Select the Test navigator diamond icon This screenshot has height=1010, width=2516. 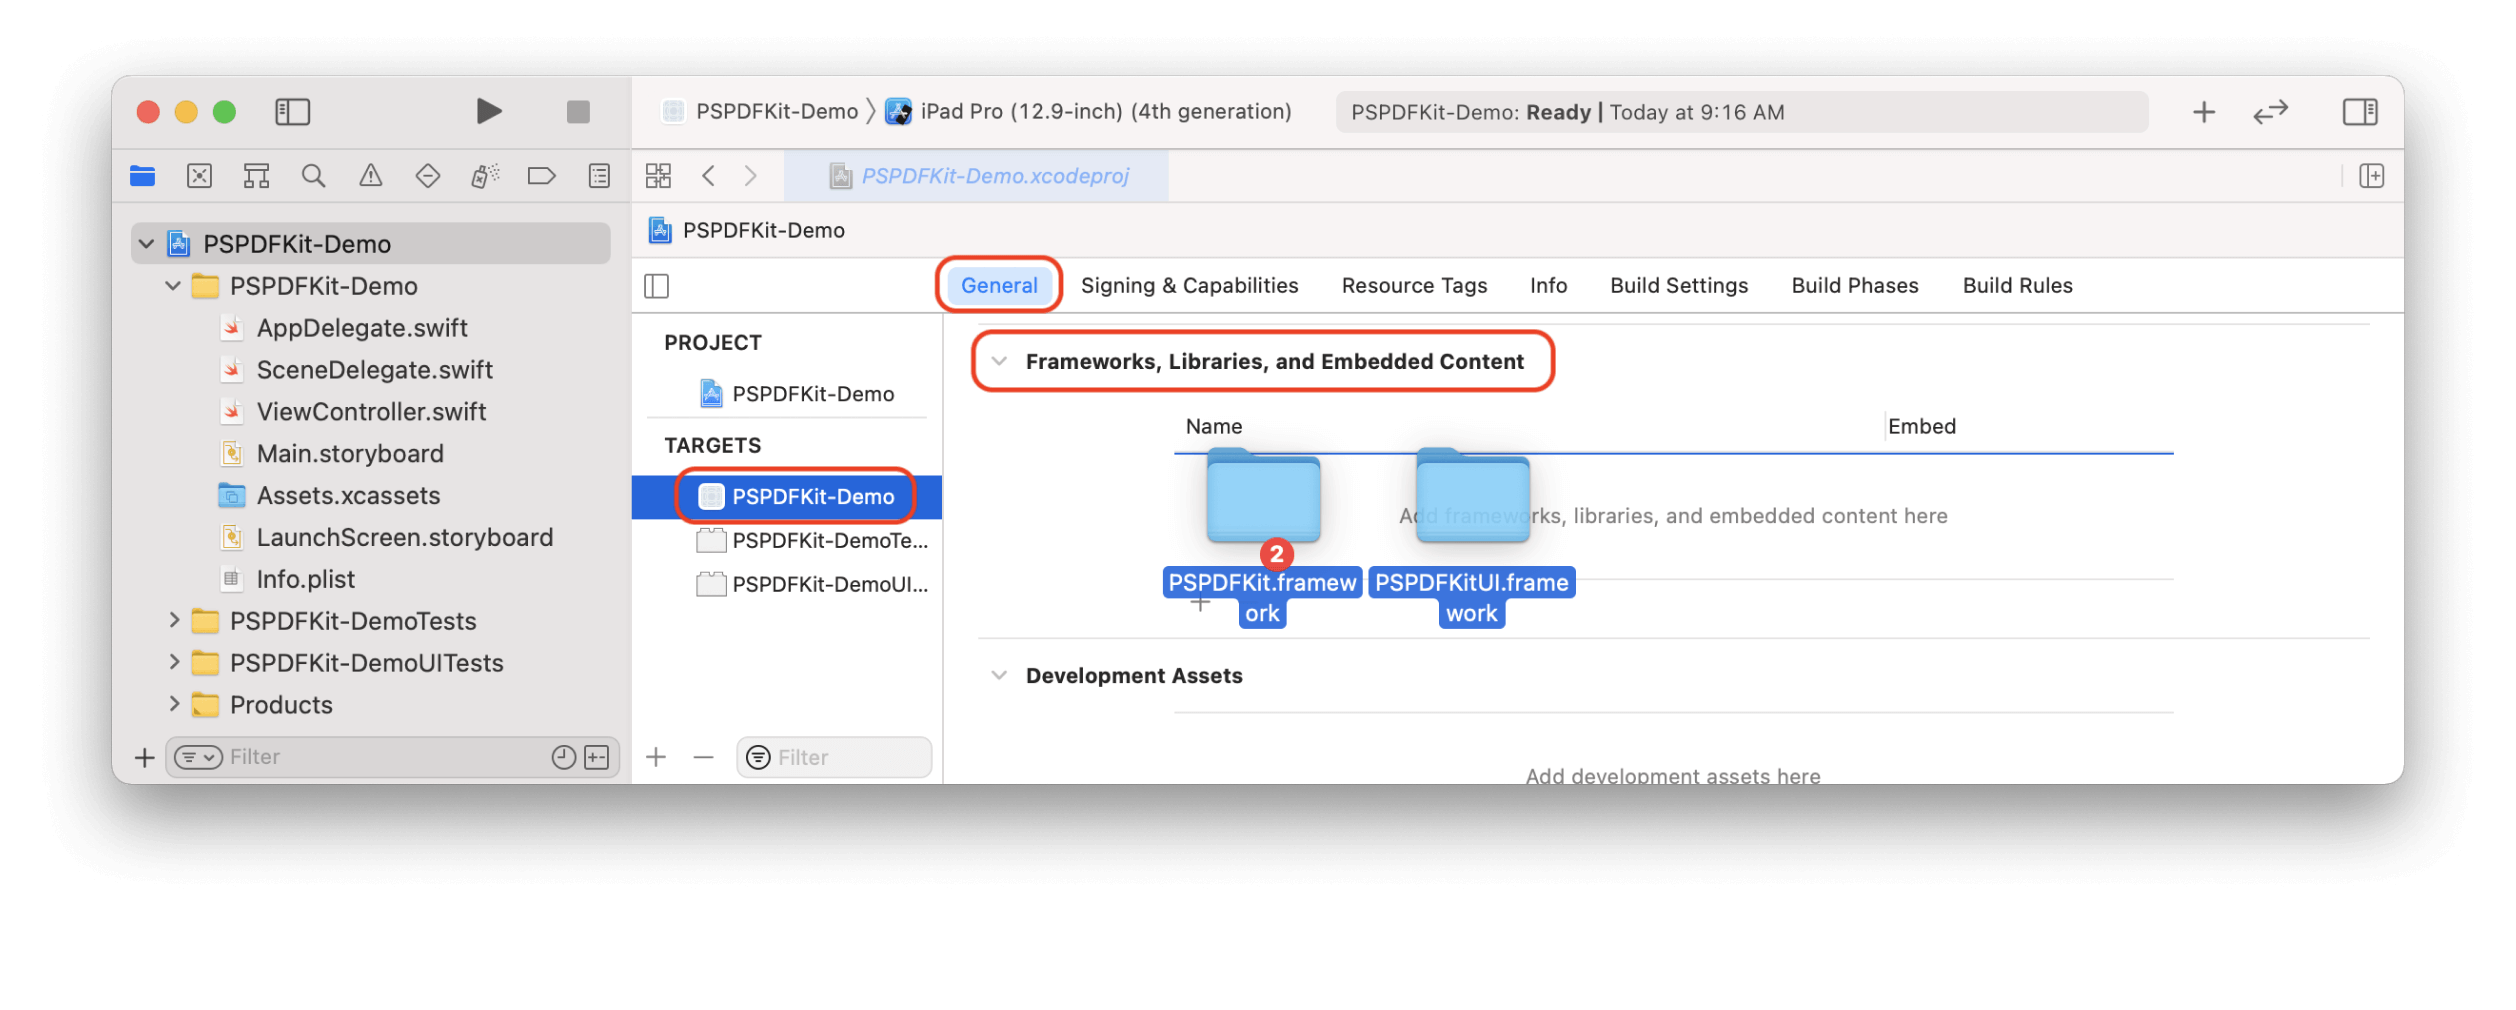coord(428,175)
